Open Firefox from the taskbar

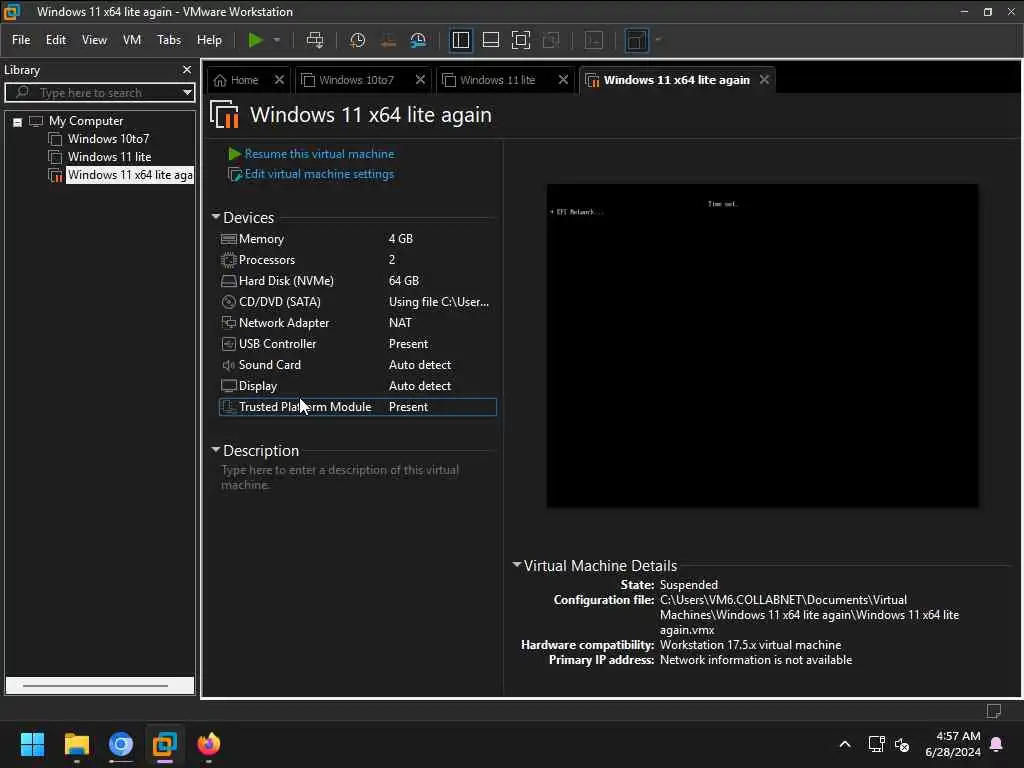(x=209, y=744)
